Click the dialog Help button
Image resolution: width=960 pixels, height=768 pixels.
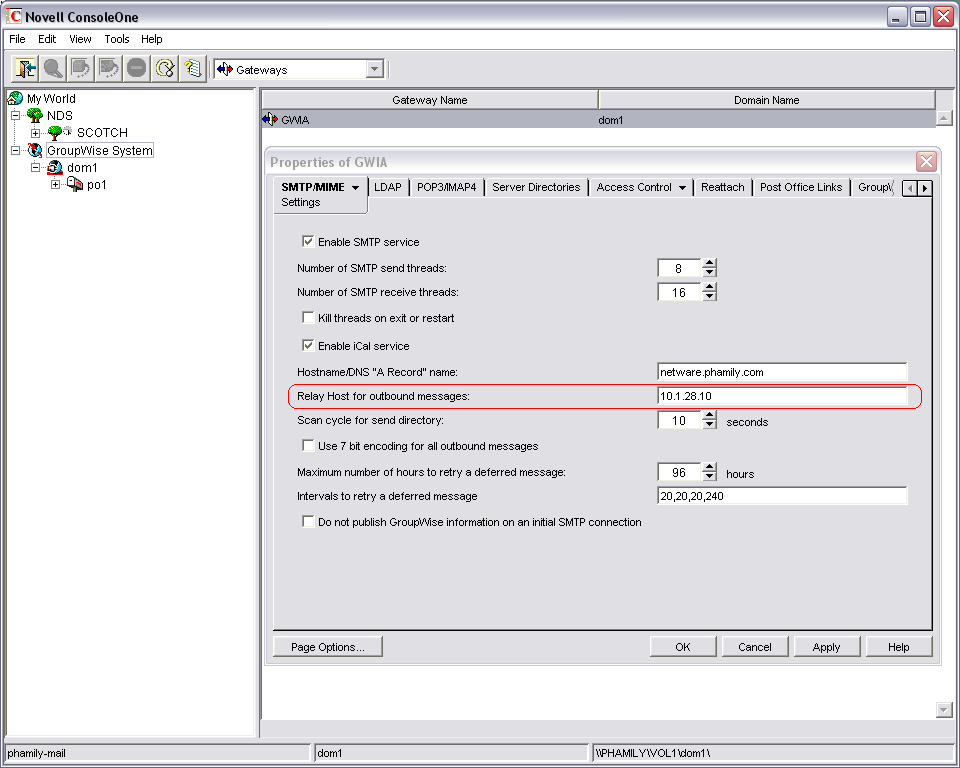tap(899, 647)
